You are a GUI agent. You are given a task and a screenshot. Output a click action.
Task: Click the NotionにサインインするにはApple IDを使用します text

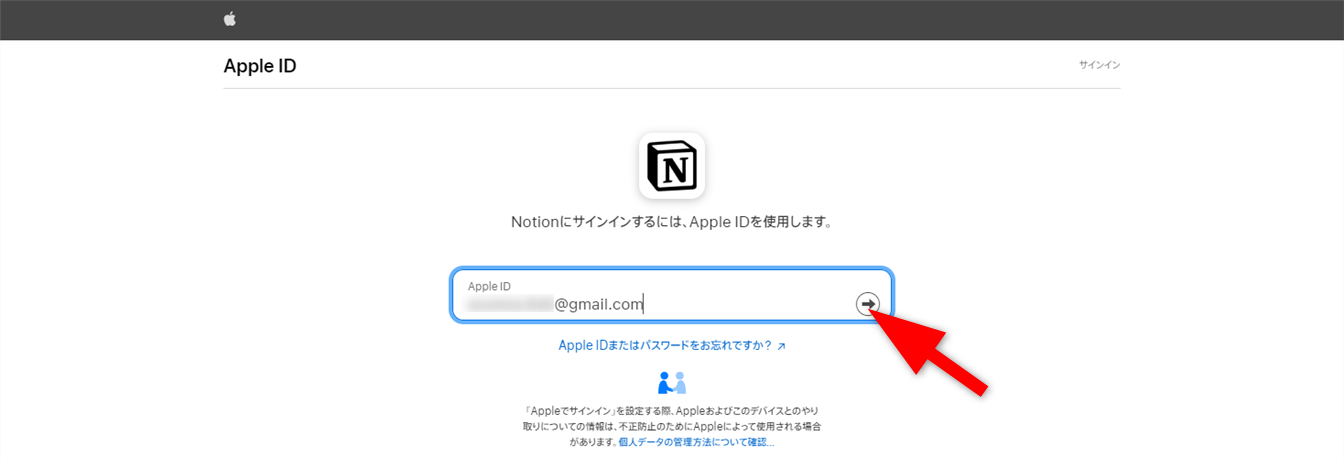tap(671, 221)
